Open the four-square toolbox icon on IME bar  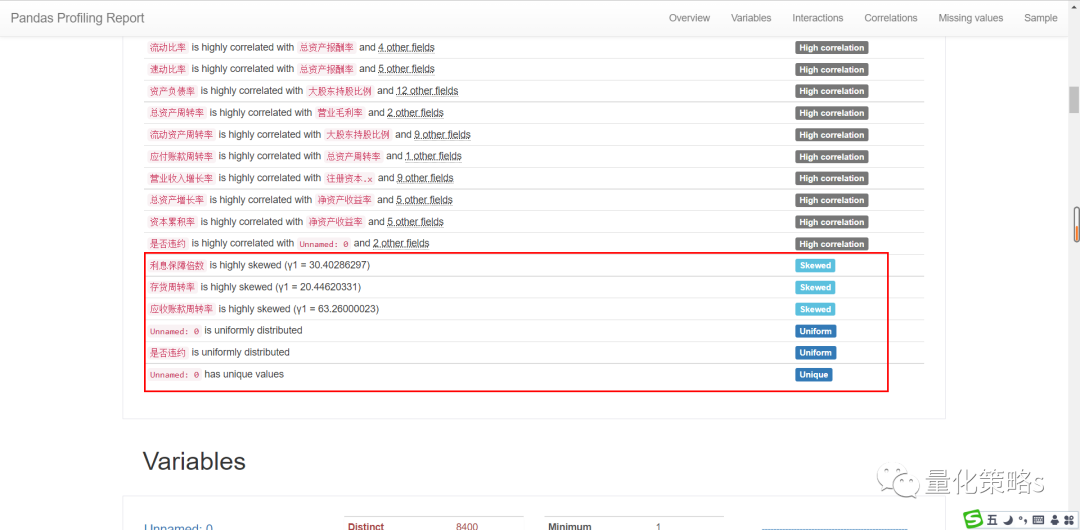pyautogui.click(x=1069, y=519)
